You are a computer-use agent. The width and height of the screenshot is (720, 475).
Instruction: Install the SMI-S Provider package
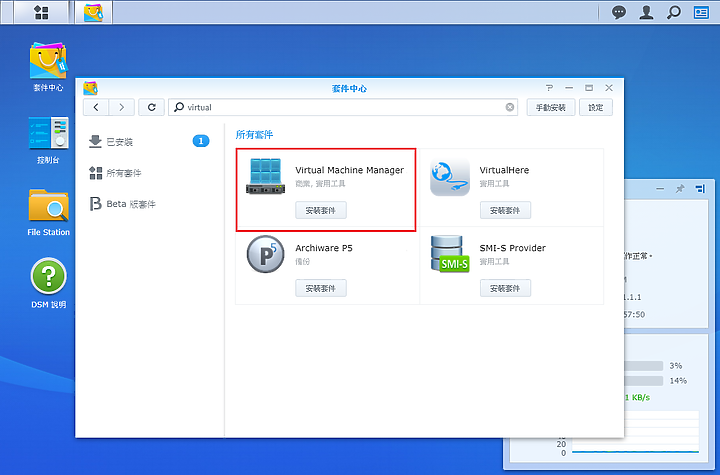click(505, 288)
